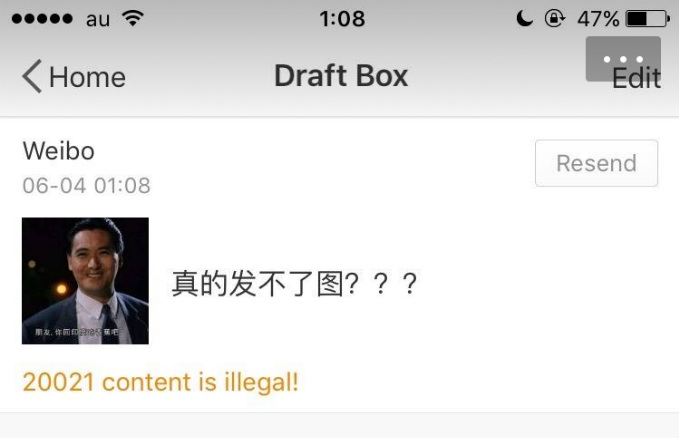
Task: Tap the rotation lock icon
Action: pos(554,19)
